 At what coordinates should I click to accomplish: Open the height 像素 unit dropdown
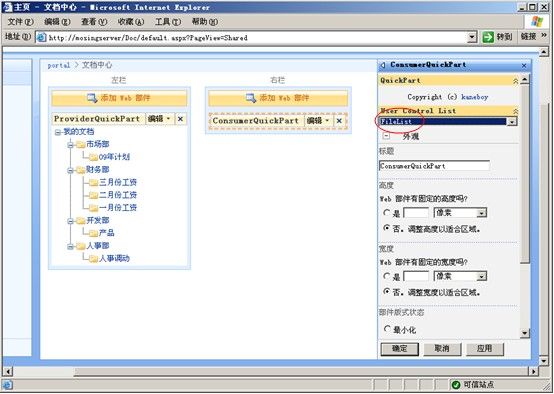481,213
